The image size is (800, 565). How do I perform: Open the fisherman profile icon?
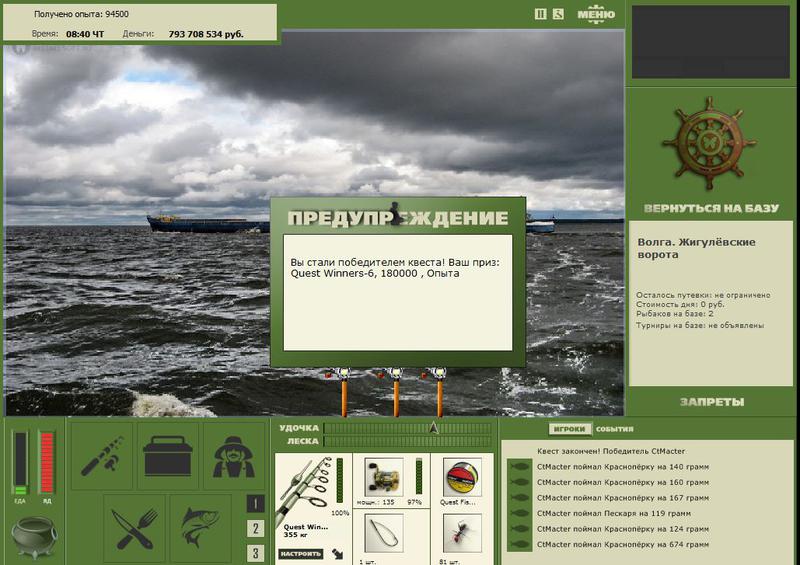pyautogui.click(x=234, y=456)
